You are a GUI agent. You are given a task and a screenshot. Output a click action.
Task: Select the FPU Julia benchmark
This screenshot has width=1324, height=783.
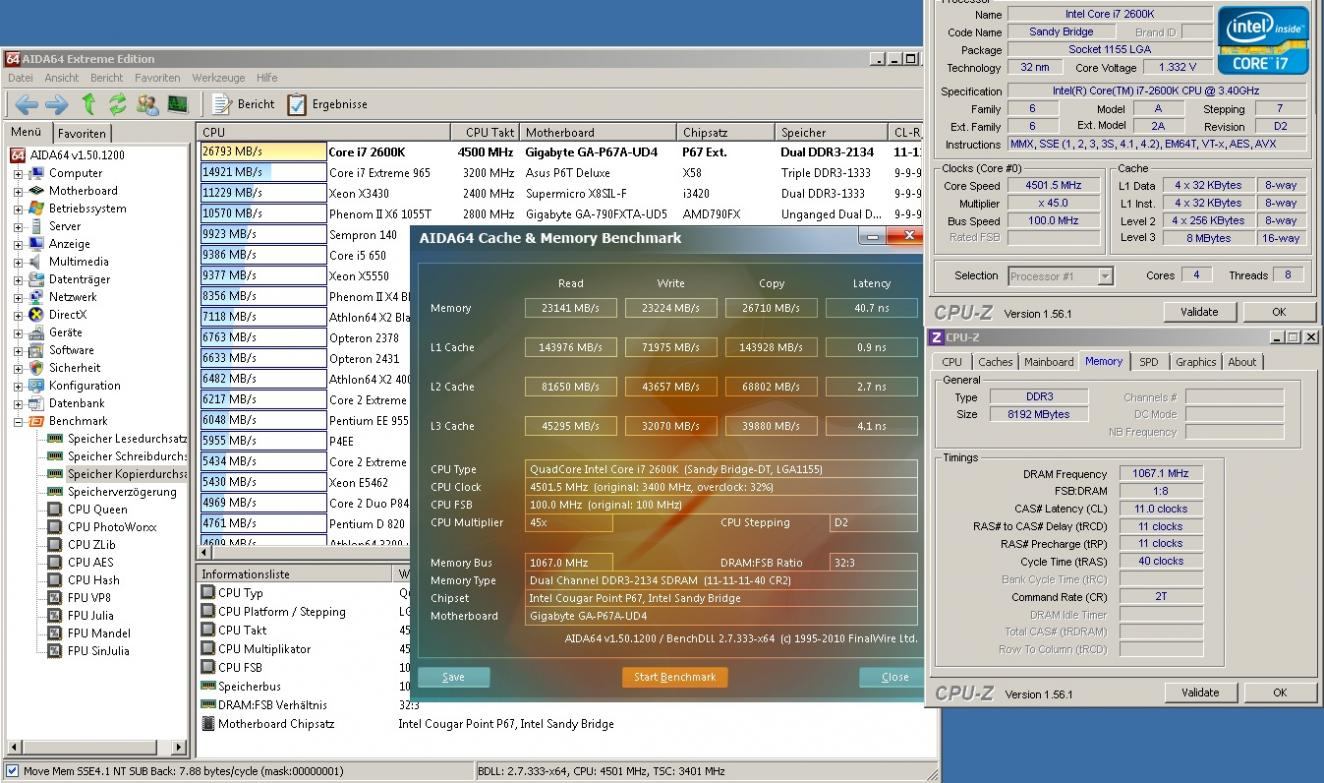(82, 615)
